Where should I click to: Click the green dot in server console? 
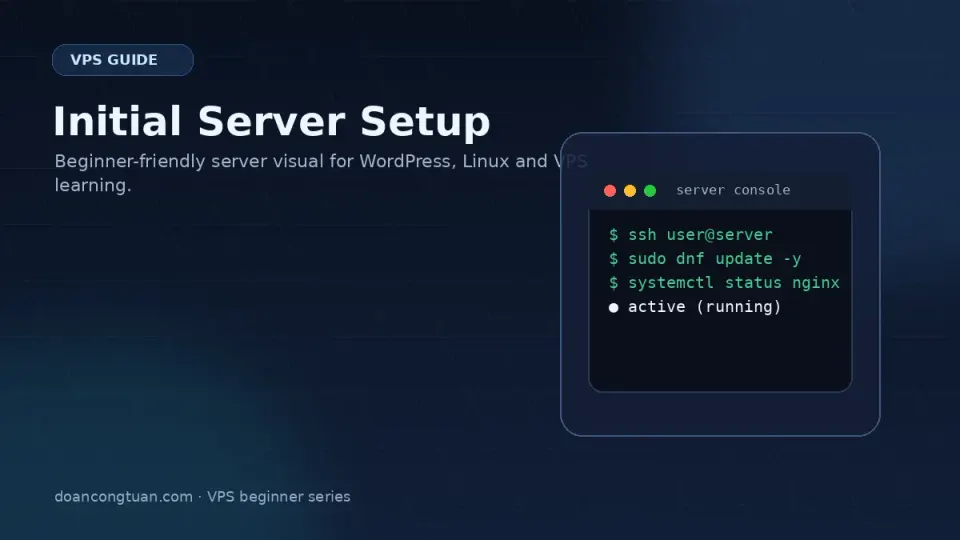point(650,191)
